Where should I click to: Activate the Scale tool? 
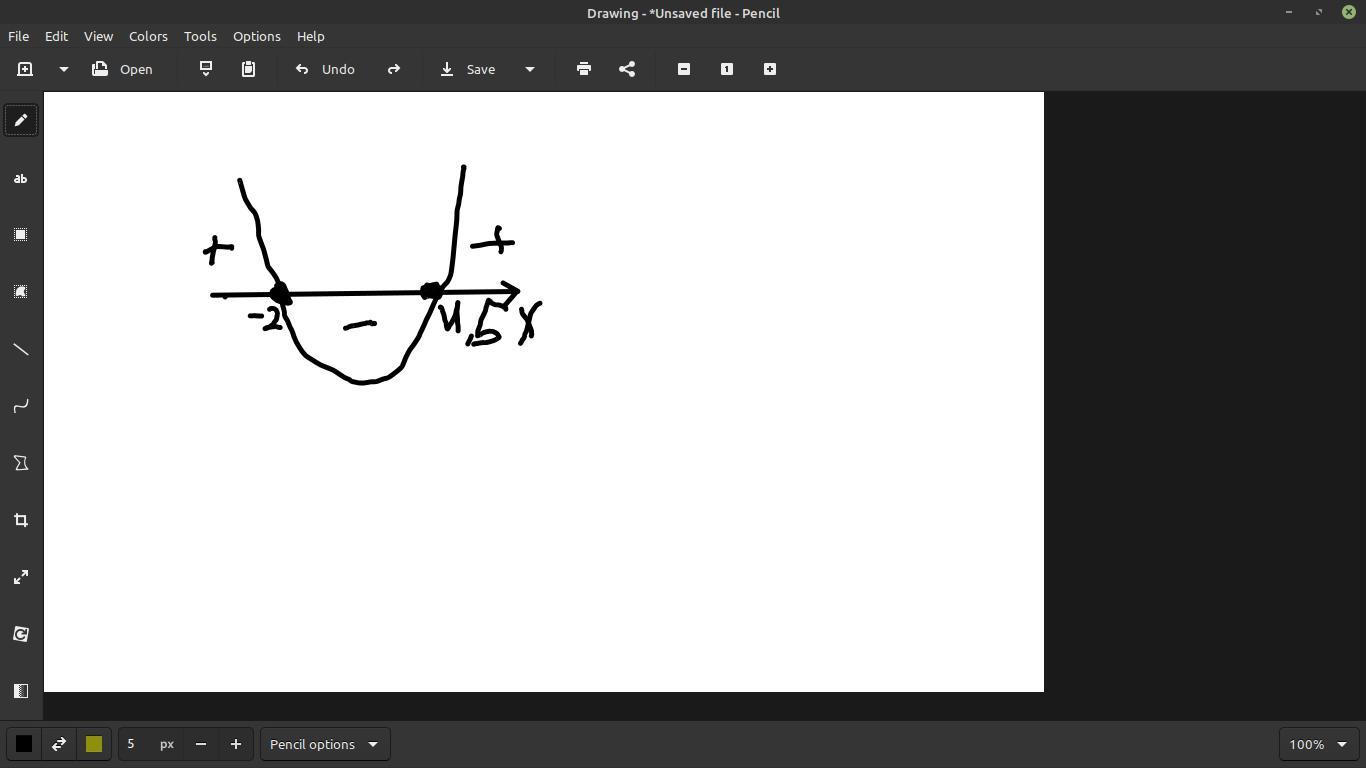[x=21, y=577]
